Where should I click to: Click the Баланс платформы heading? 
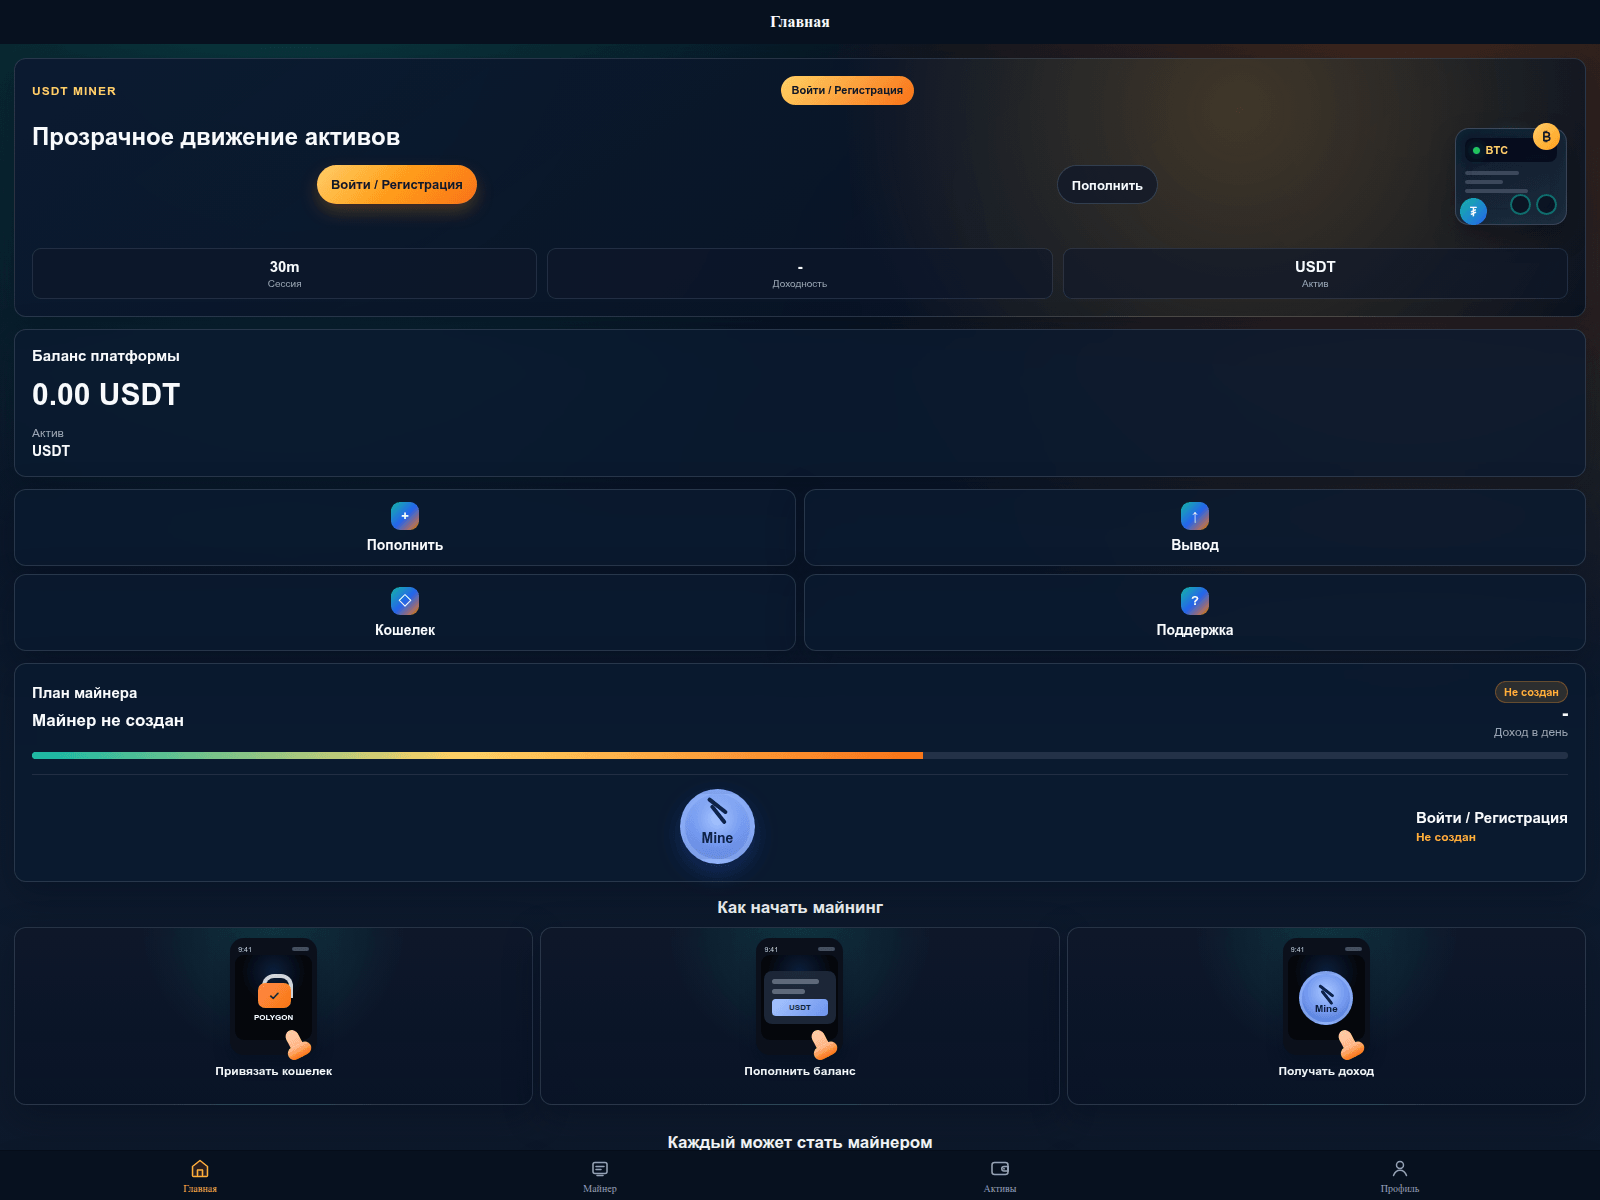pos(106,356)
